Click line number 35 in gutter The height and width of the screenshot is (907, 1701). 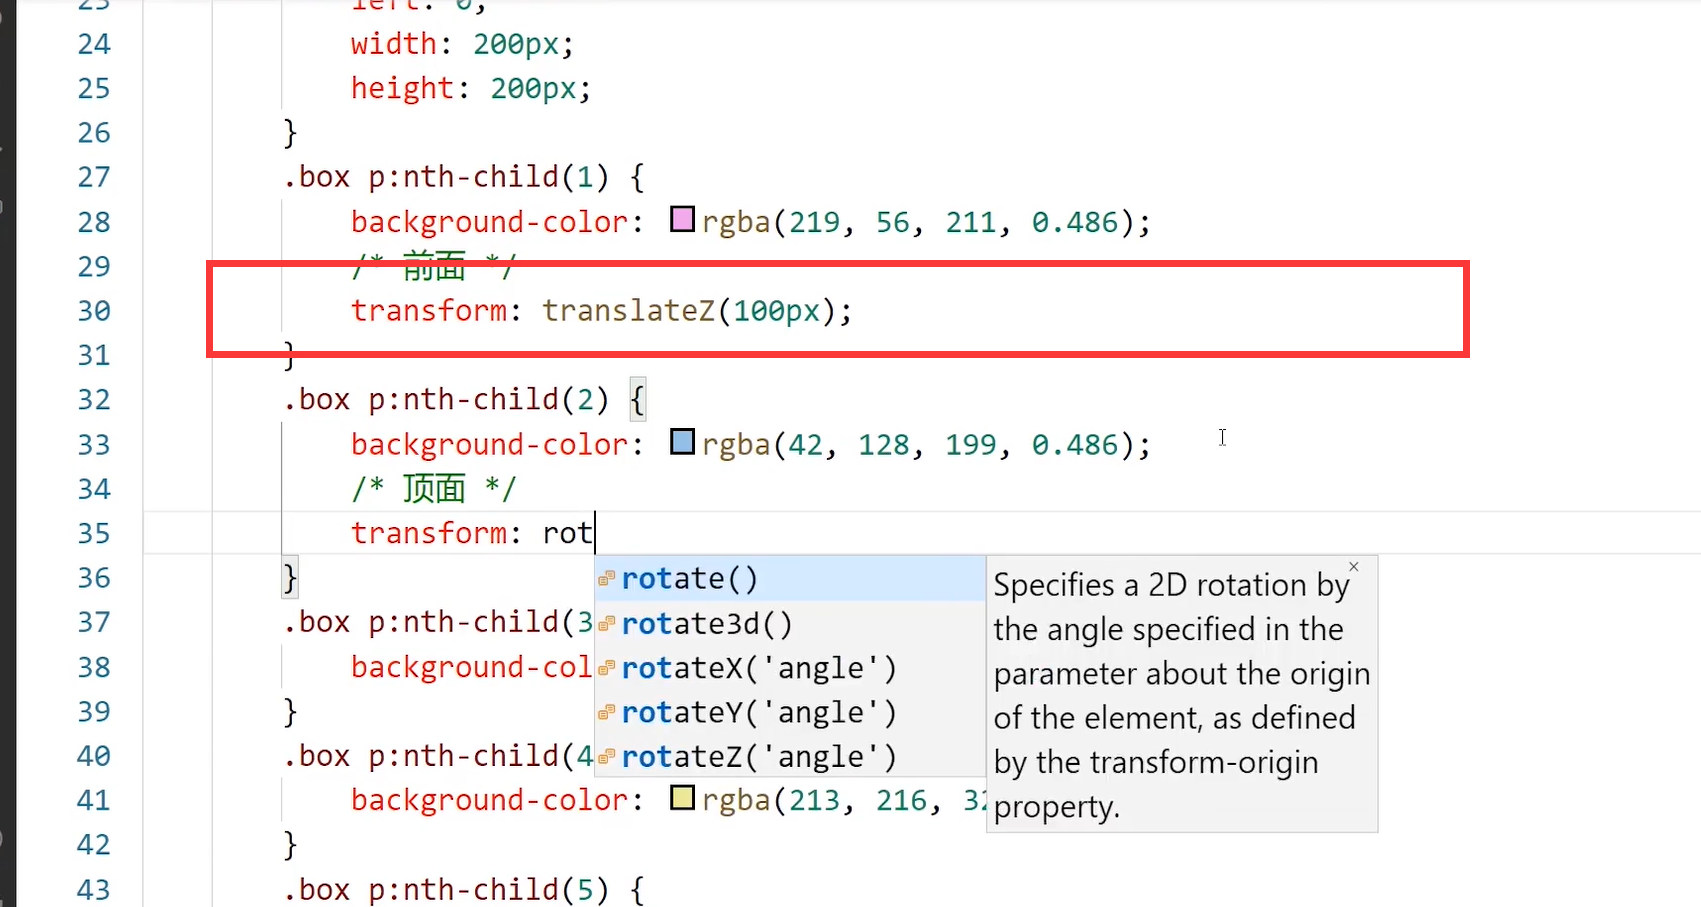pos(94,534)
